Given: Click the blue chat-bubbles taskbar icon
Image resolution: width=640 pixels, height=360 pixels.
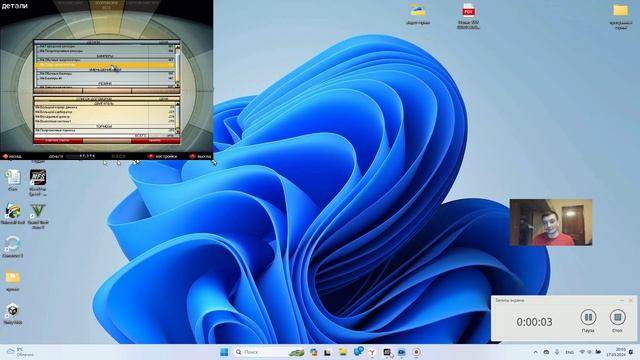Looking at the screenshot, I should coord(358,351).
